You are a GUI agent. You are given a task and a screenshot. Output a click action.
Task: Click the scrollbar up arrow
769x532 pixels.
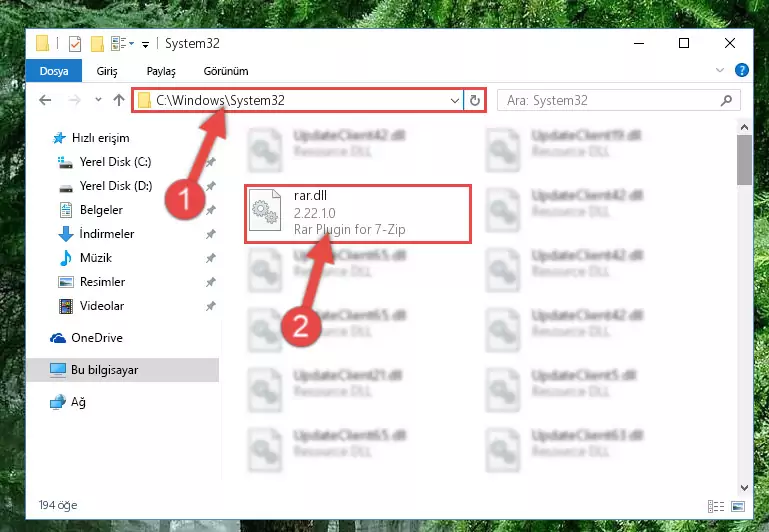click(744, 127)
